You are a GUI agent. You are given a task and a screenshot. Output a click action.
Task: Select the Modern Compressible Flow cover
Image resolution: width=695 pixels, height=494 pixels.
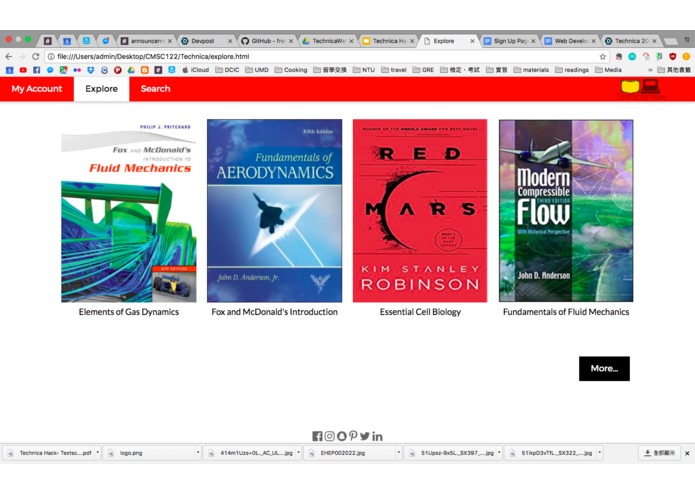pyautogui.click(x=566, y=211)
